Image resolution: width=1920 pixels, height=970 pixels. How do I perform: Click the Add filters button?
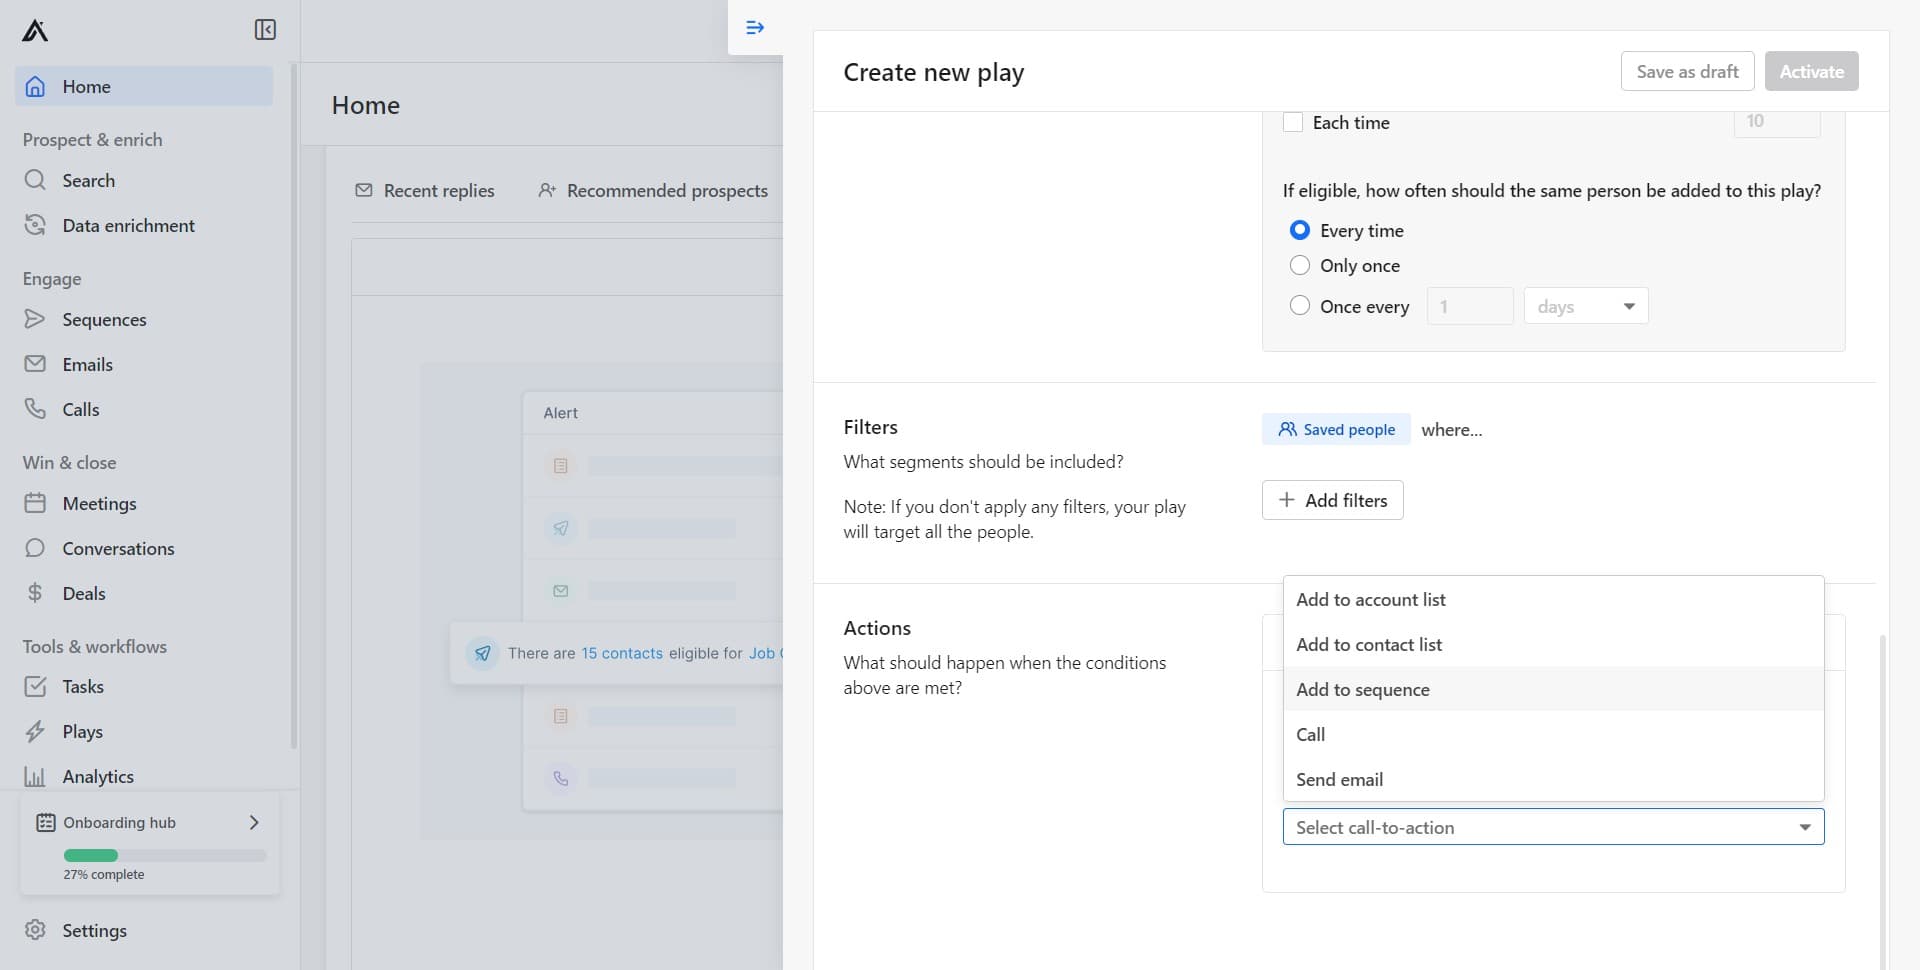pyautogui.click(x=1332, y=500)
